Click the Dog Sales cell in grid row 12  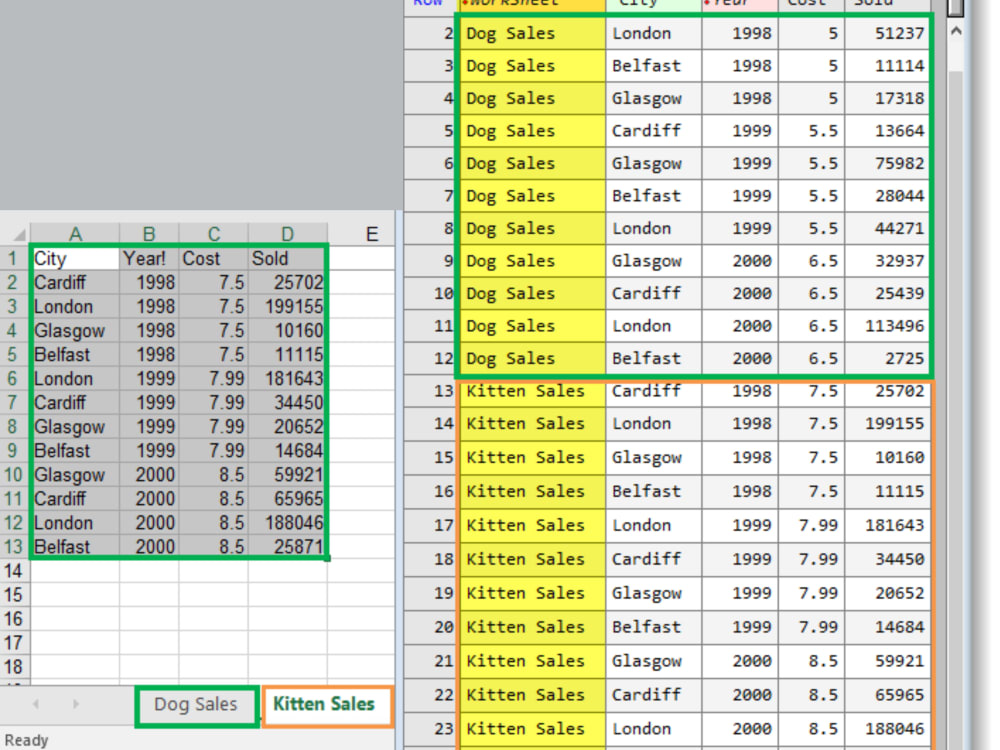tap(533, 358)
